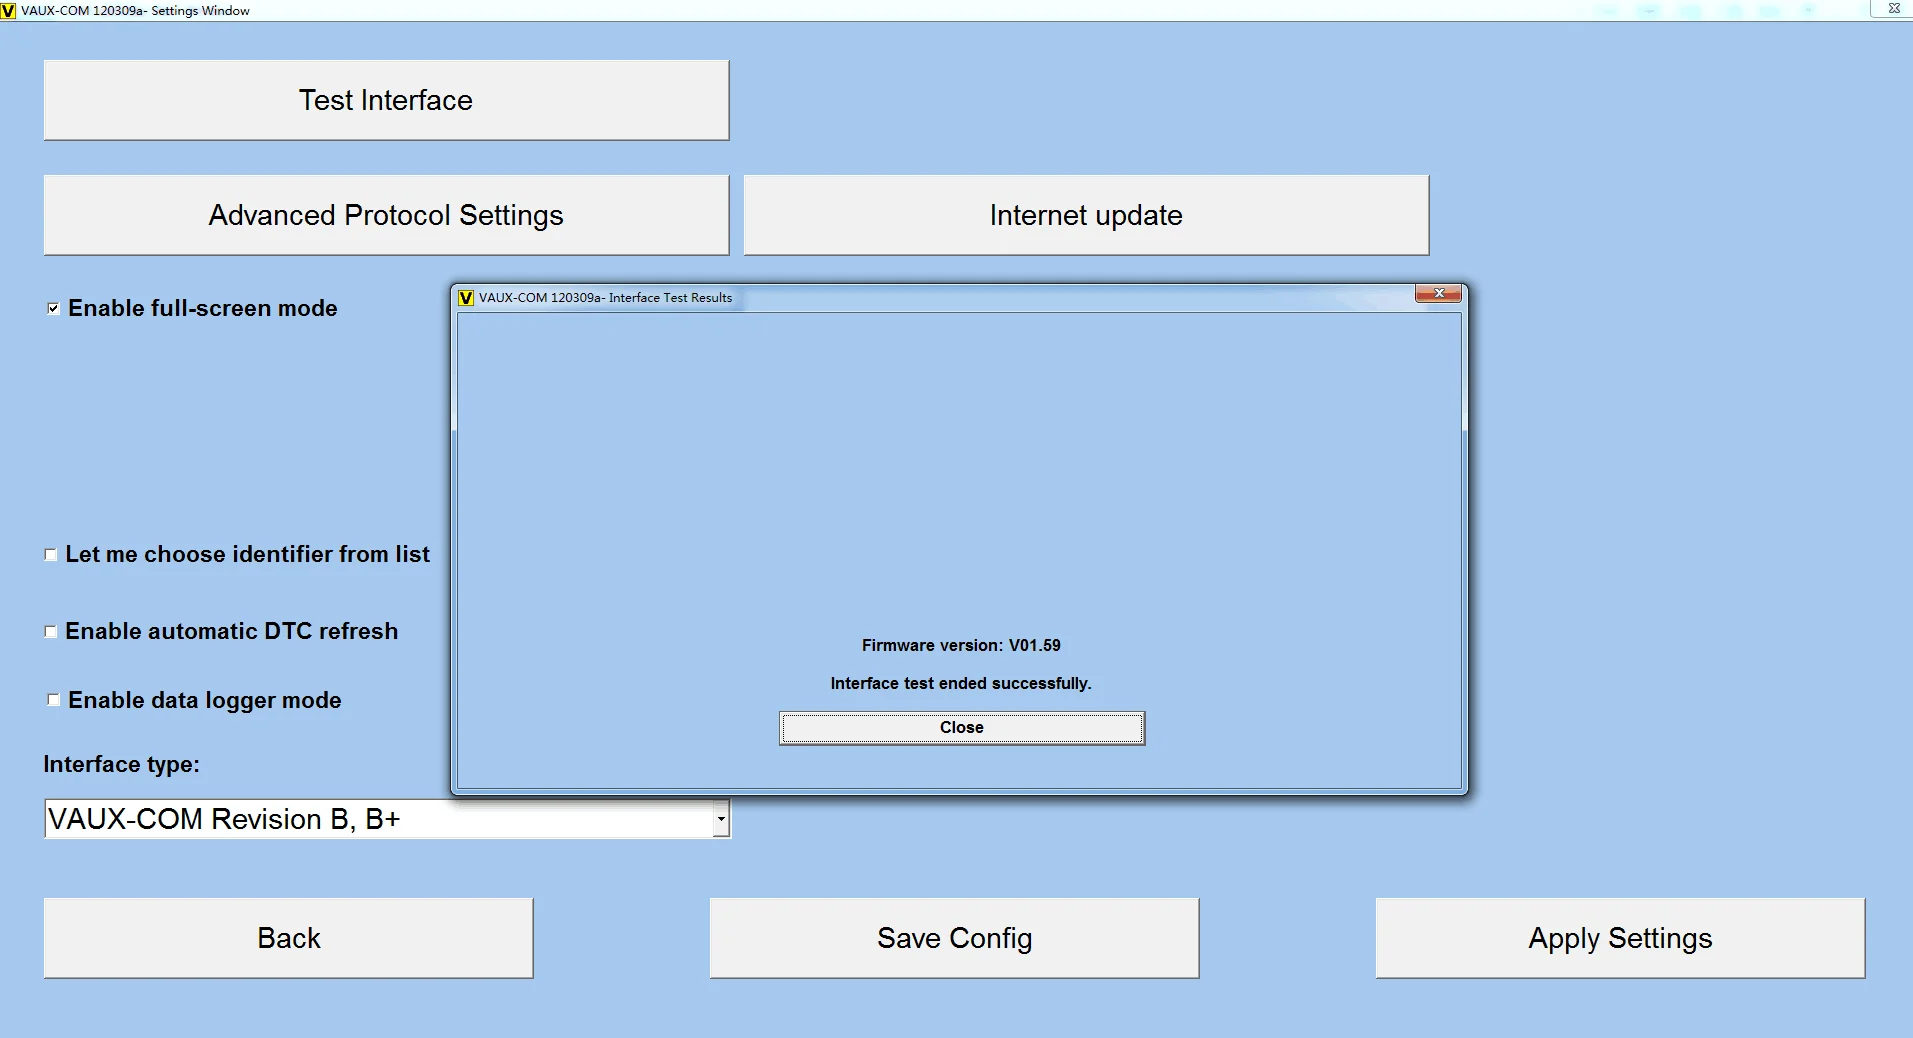The height and width of the screenshot is (1038, 1913).
Task: Enable automatic DTC refresh checkbox
Action: [x=50, y=631]
